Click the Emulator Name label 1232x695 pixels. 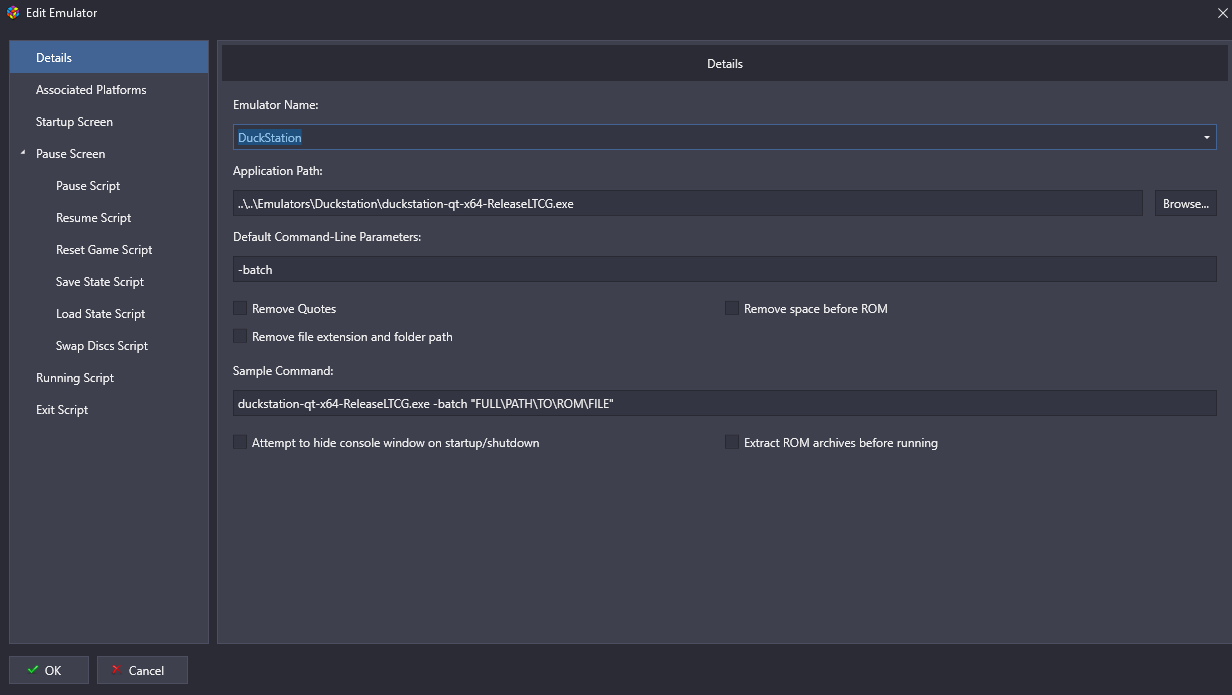pyautogui.click(x=276, y=105)
